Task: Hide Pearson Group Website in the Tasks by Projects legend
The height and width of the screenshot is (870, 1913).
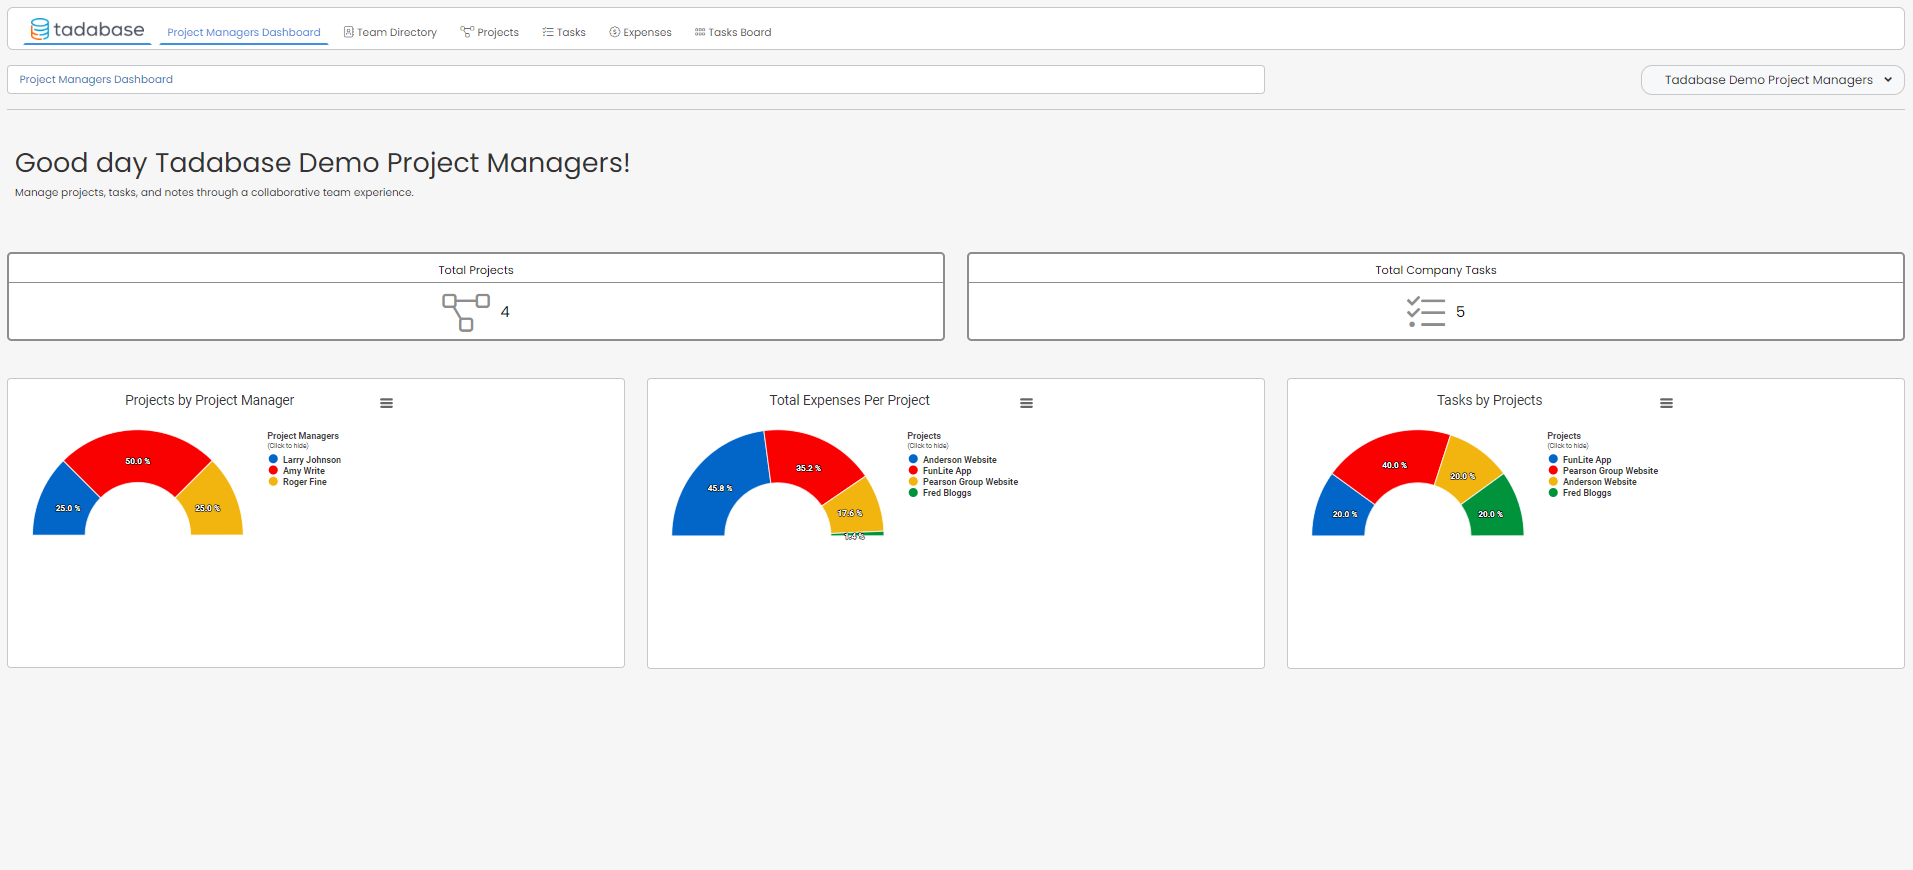Action: 1604,471
